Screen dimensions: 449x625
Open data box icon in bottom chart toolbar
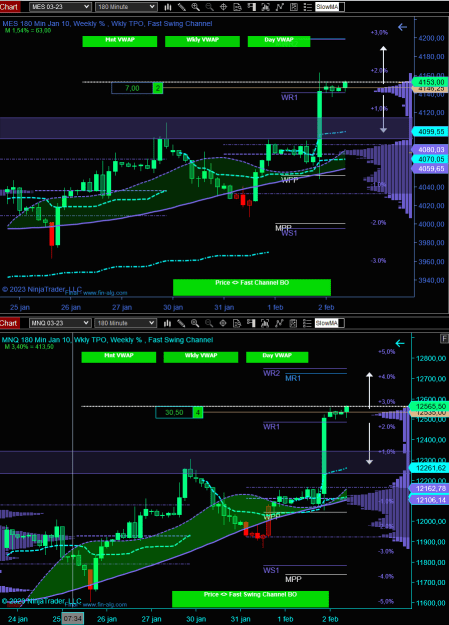tap(237, 323)
